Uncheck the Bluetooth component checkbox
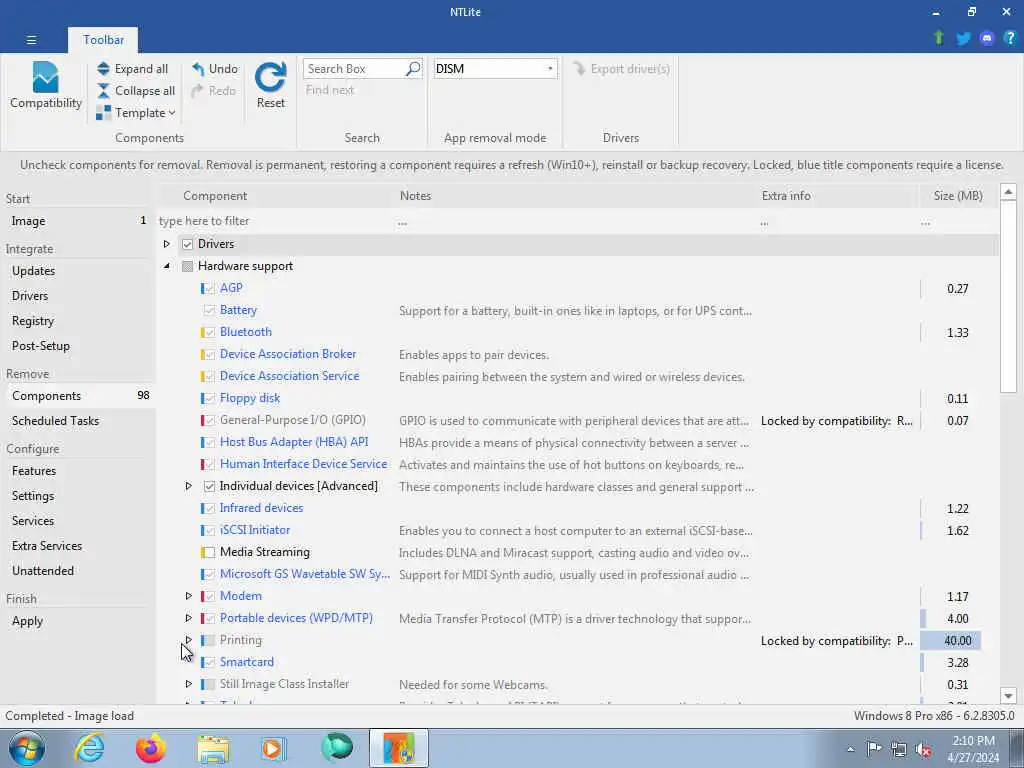 click(x=209, y=332)
